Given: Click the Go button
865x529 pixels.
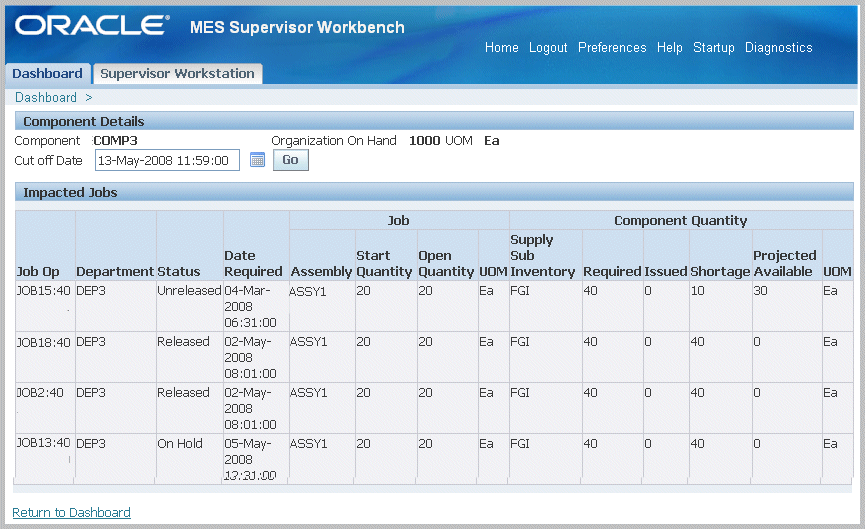Looking at the screenshot, I should 291,160.
